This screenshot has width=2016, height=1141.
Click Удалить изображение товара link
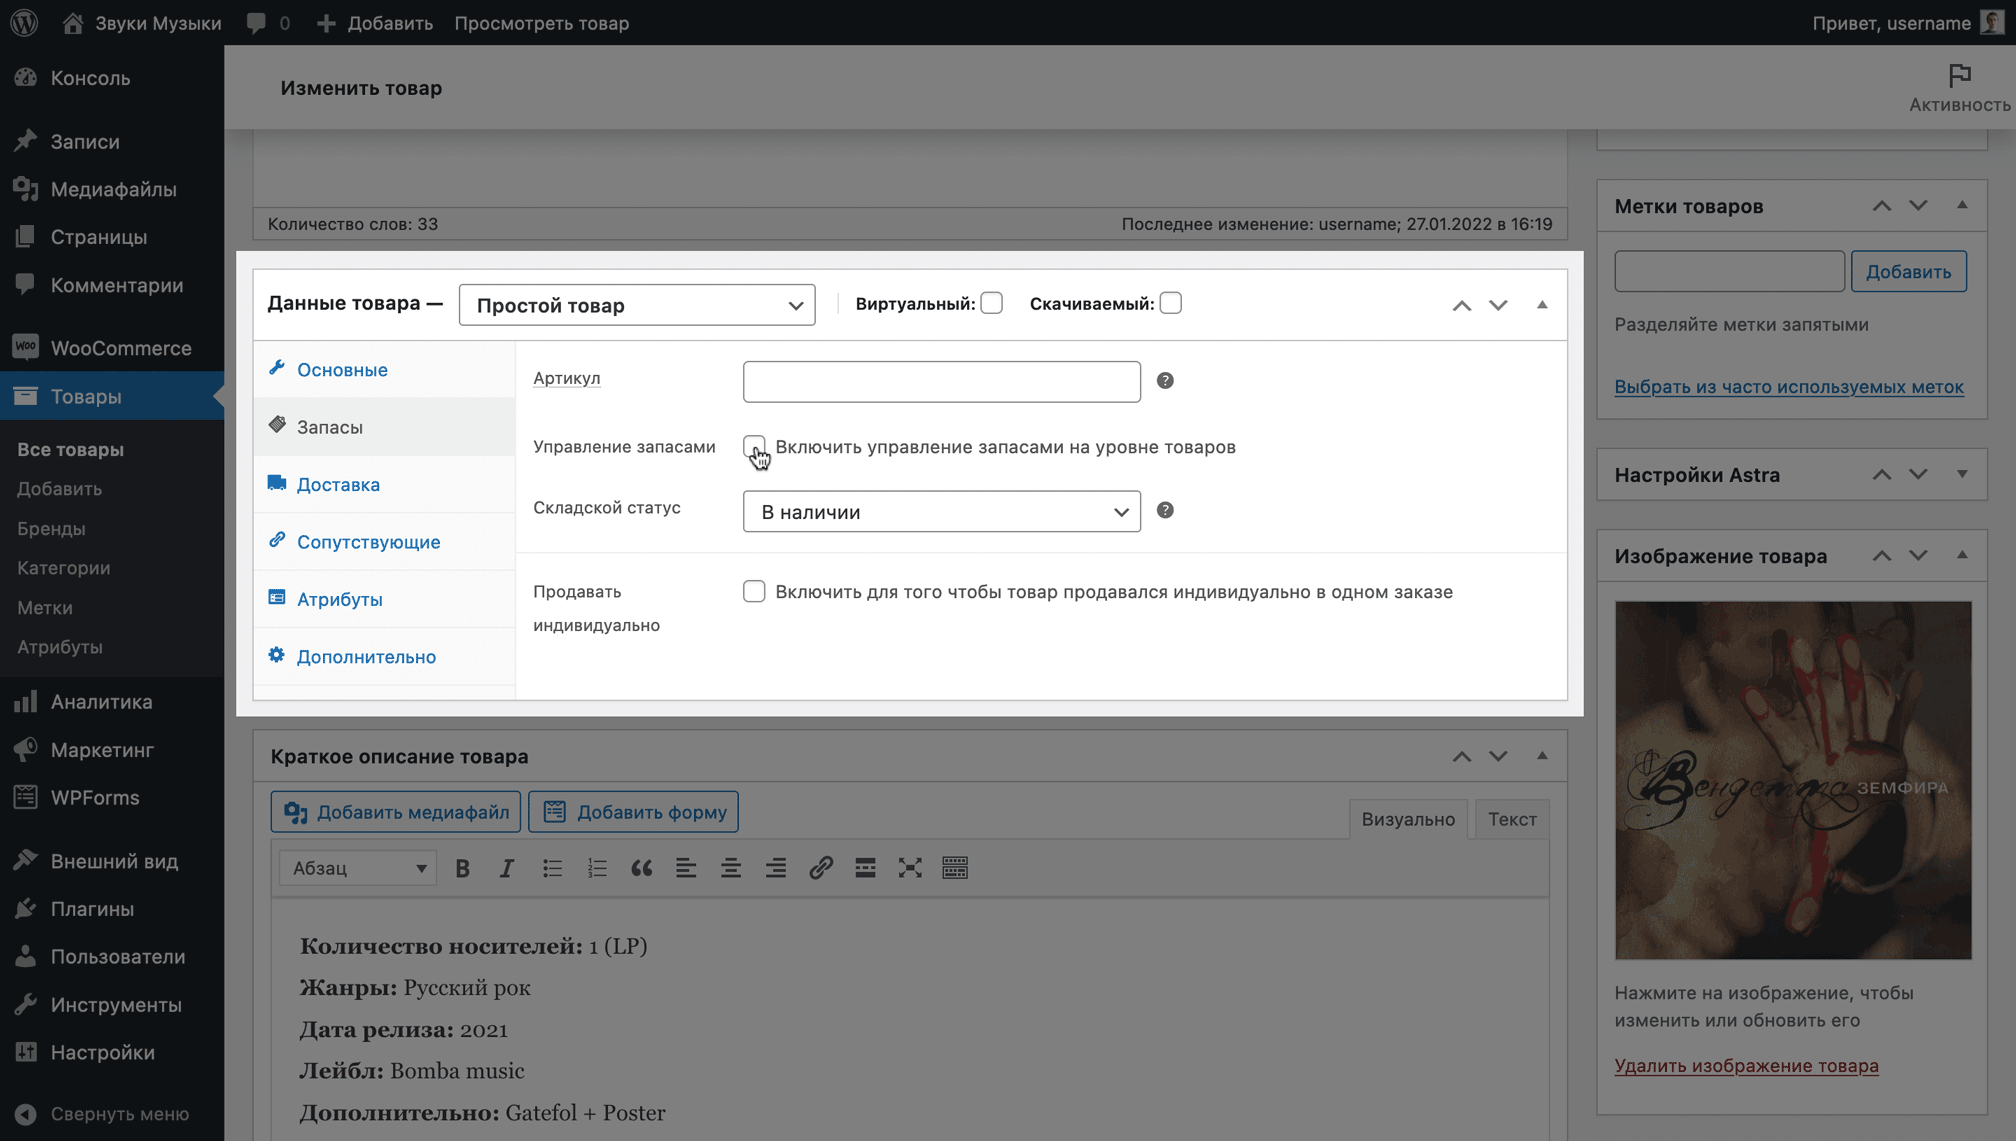pyautogui.click(x=1746, y=1066)
